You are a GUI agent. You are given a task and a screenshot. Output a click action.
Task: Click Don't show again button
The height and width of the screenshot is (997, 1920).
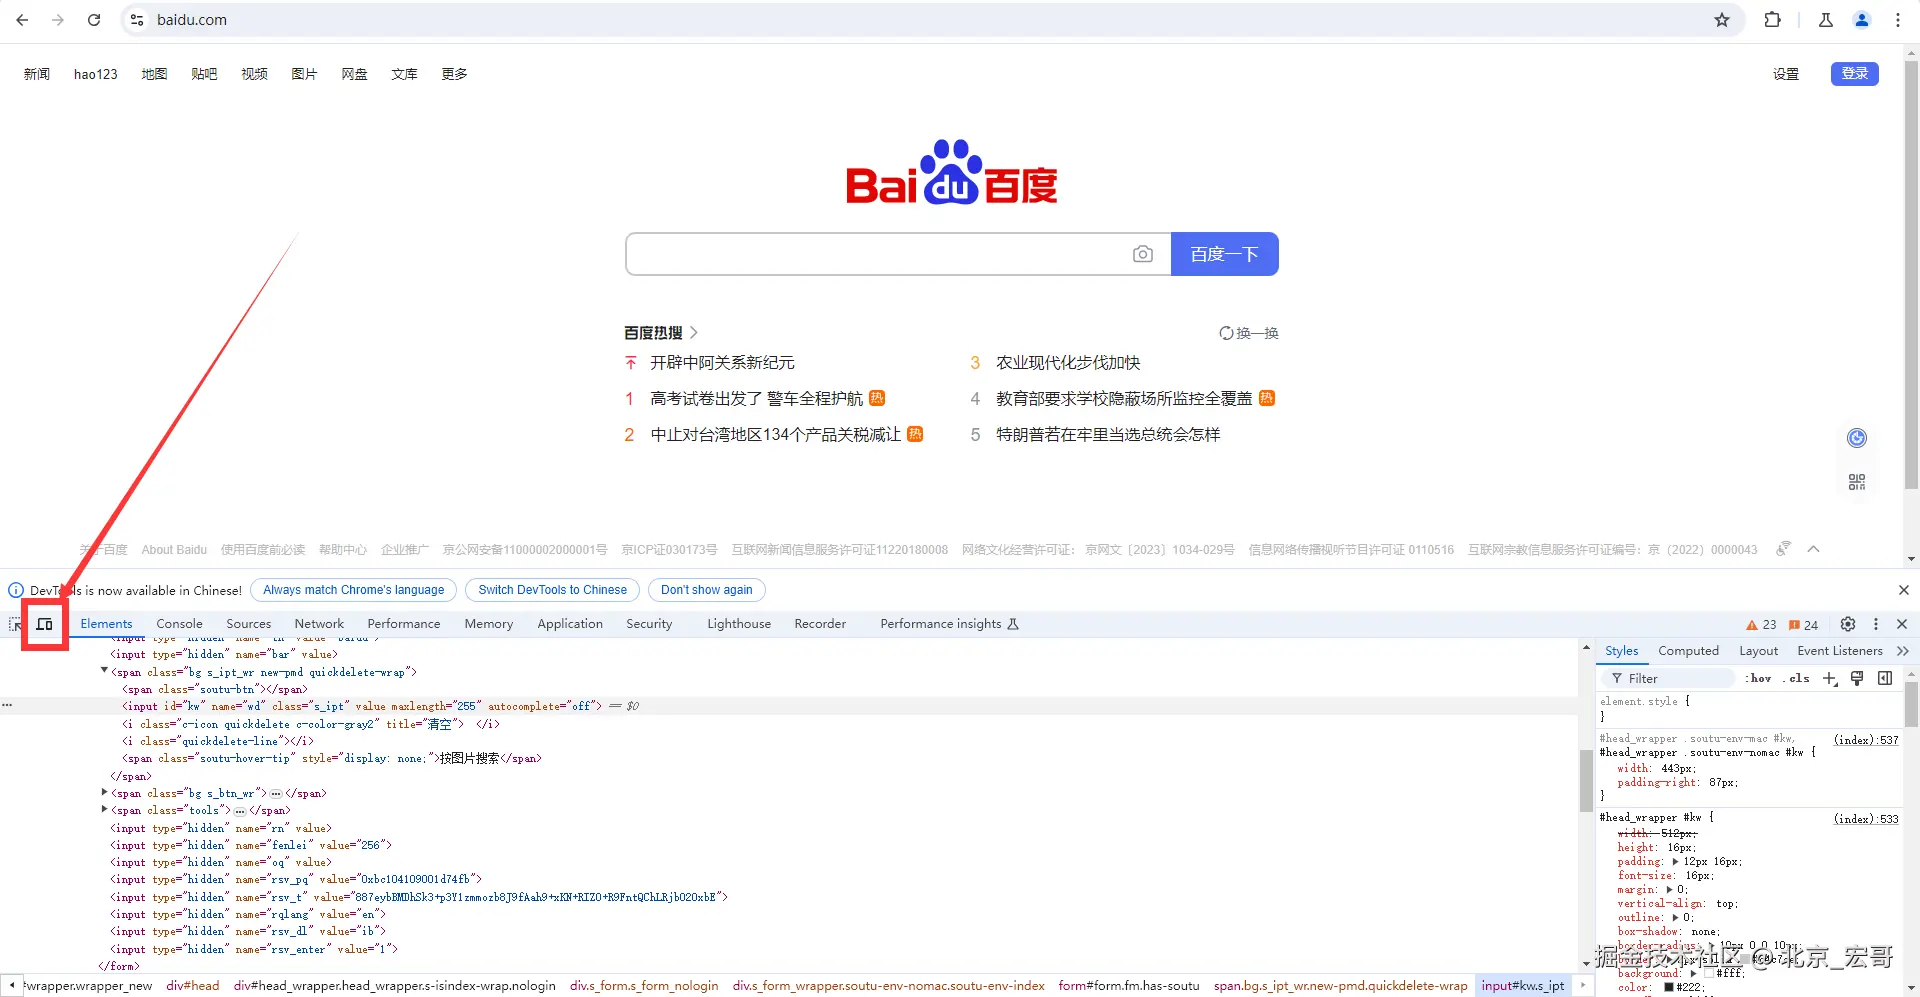click(707, 590)
